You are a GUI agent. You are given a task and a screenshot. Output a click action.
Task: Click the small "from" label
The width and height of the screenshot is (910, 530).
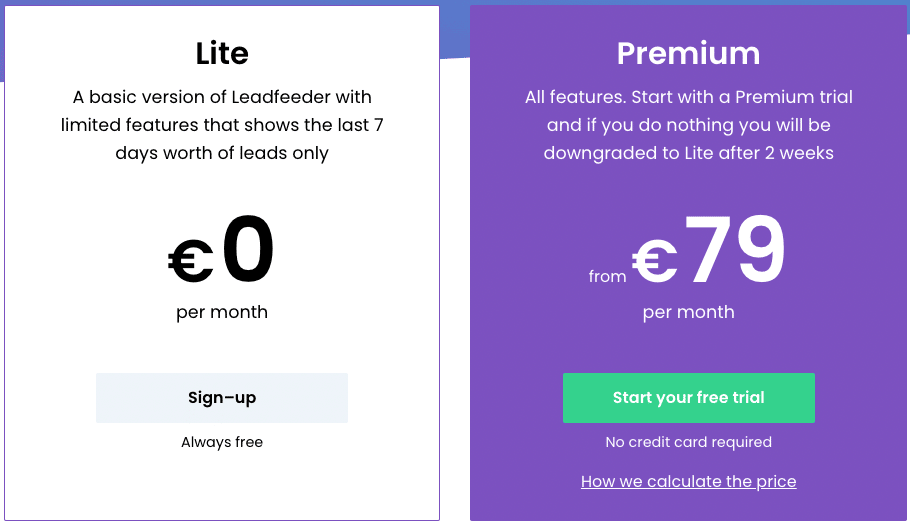click(607, 276)
